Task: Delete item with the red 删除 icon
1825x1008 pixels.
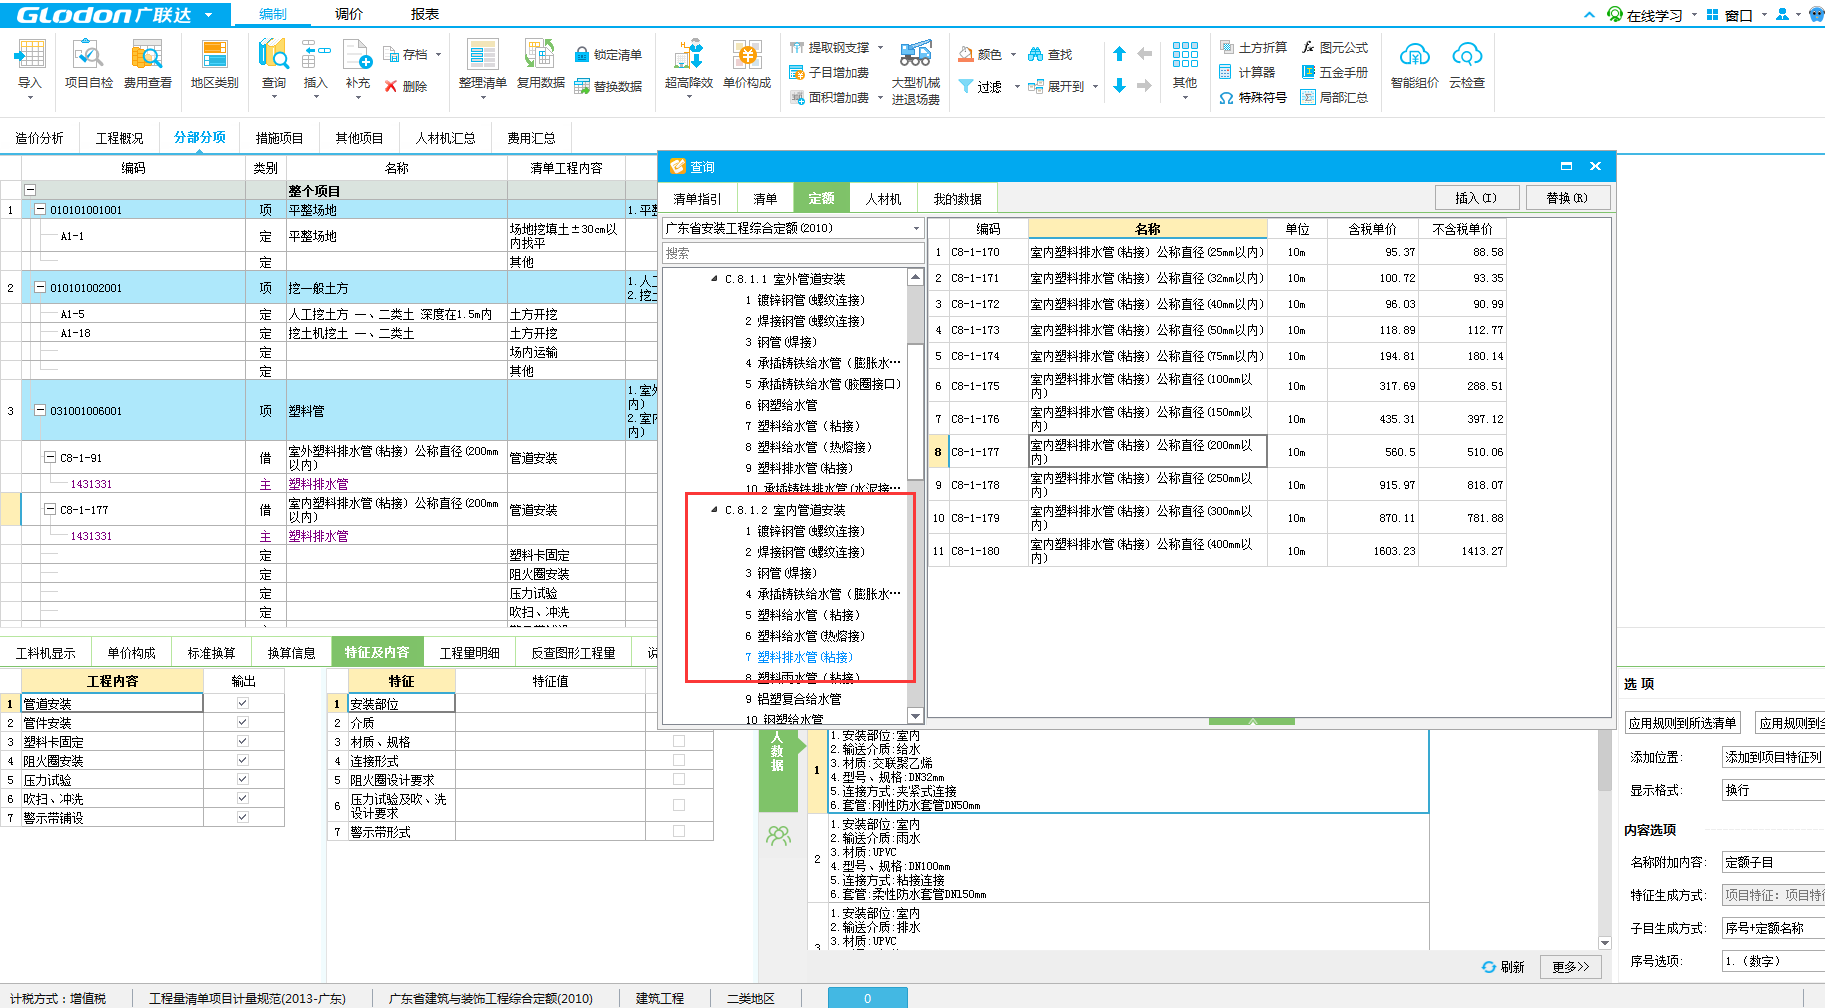Action: coord(406,87)
